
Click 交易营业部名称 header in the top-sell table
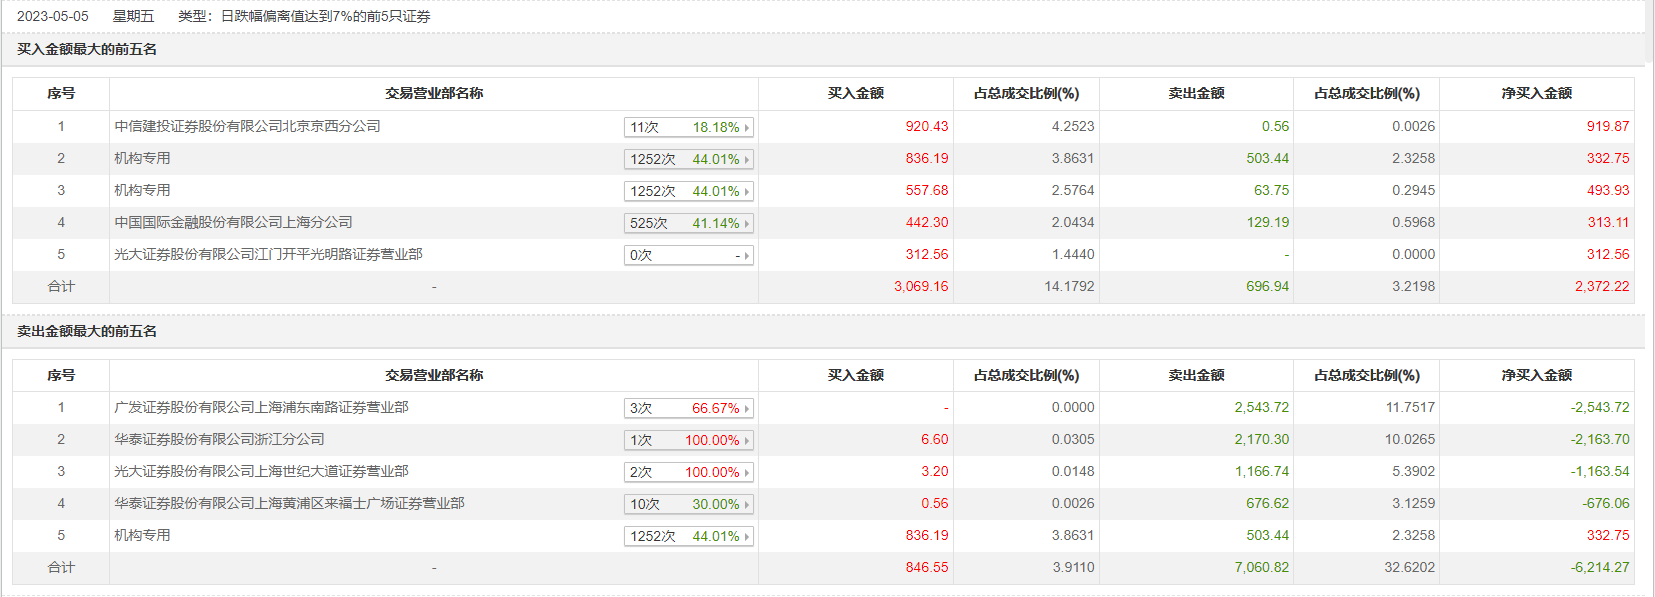coord(434,376)
